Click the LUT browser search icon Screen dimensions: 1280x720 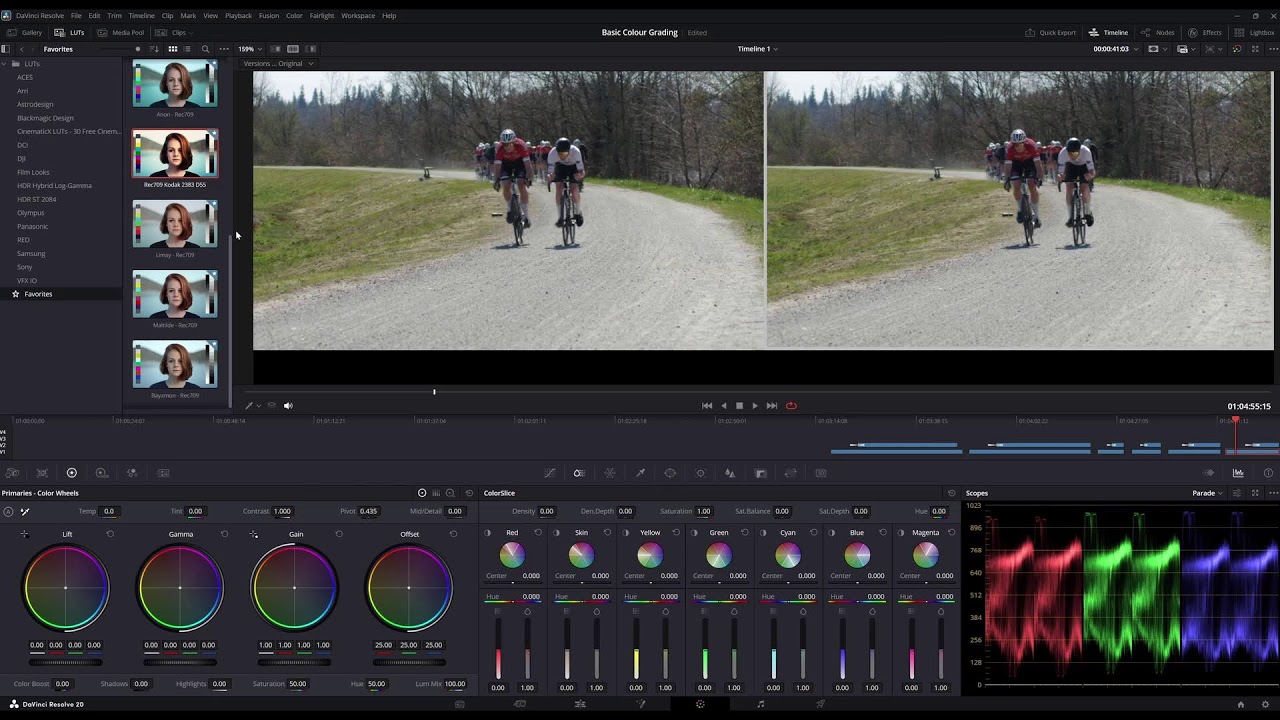click(x=206, y=49)
